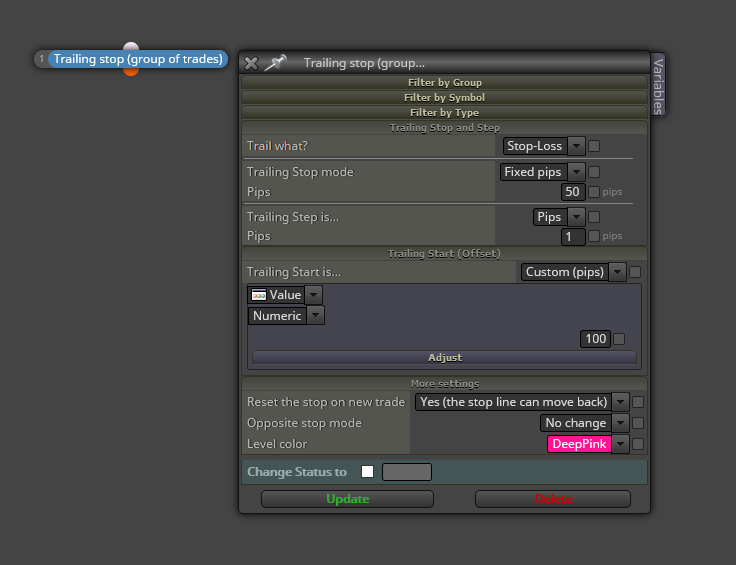
Task: Tick the checkbox next to Fixed pips dropdown
Action: (594, 172)
